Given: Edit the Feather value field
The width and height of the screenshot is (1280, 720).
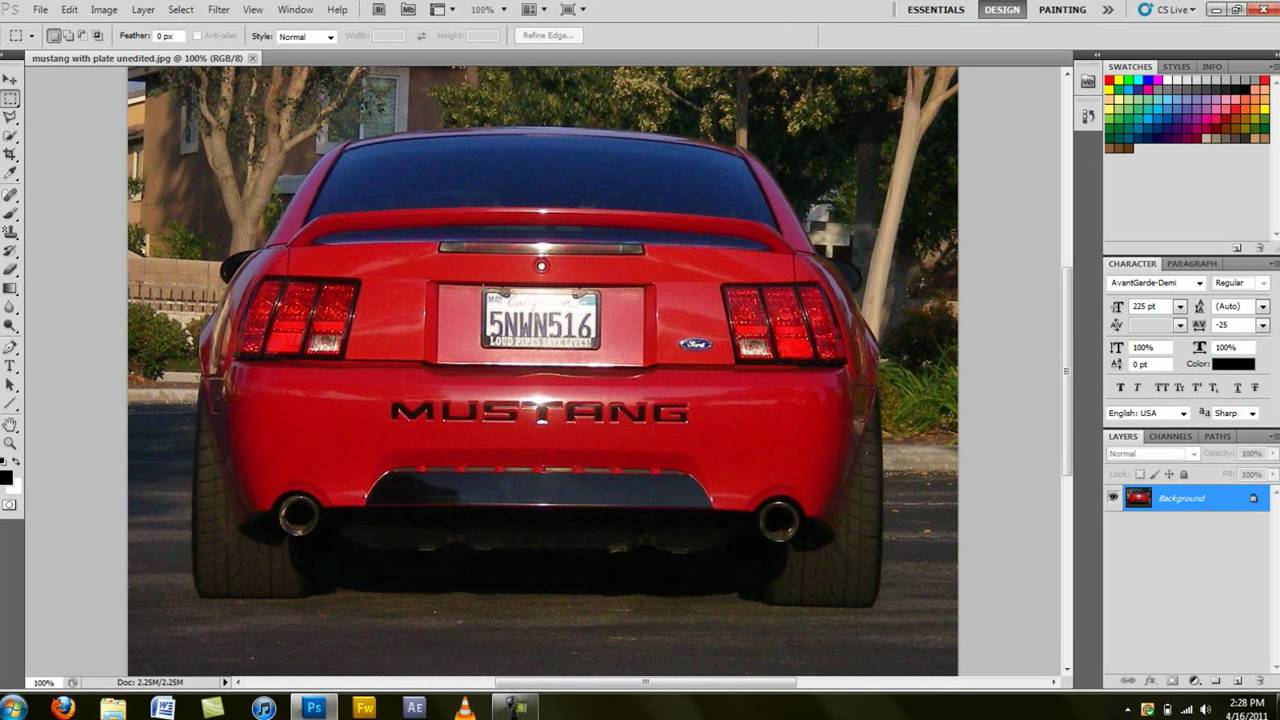Looking at the screenshot, I should pos(169,36).
